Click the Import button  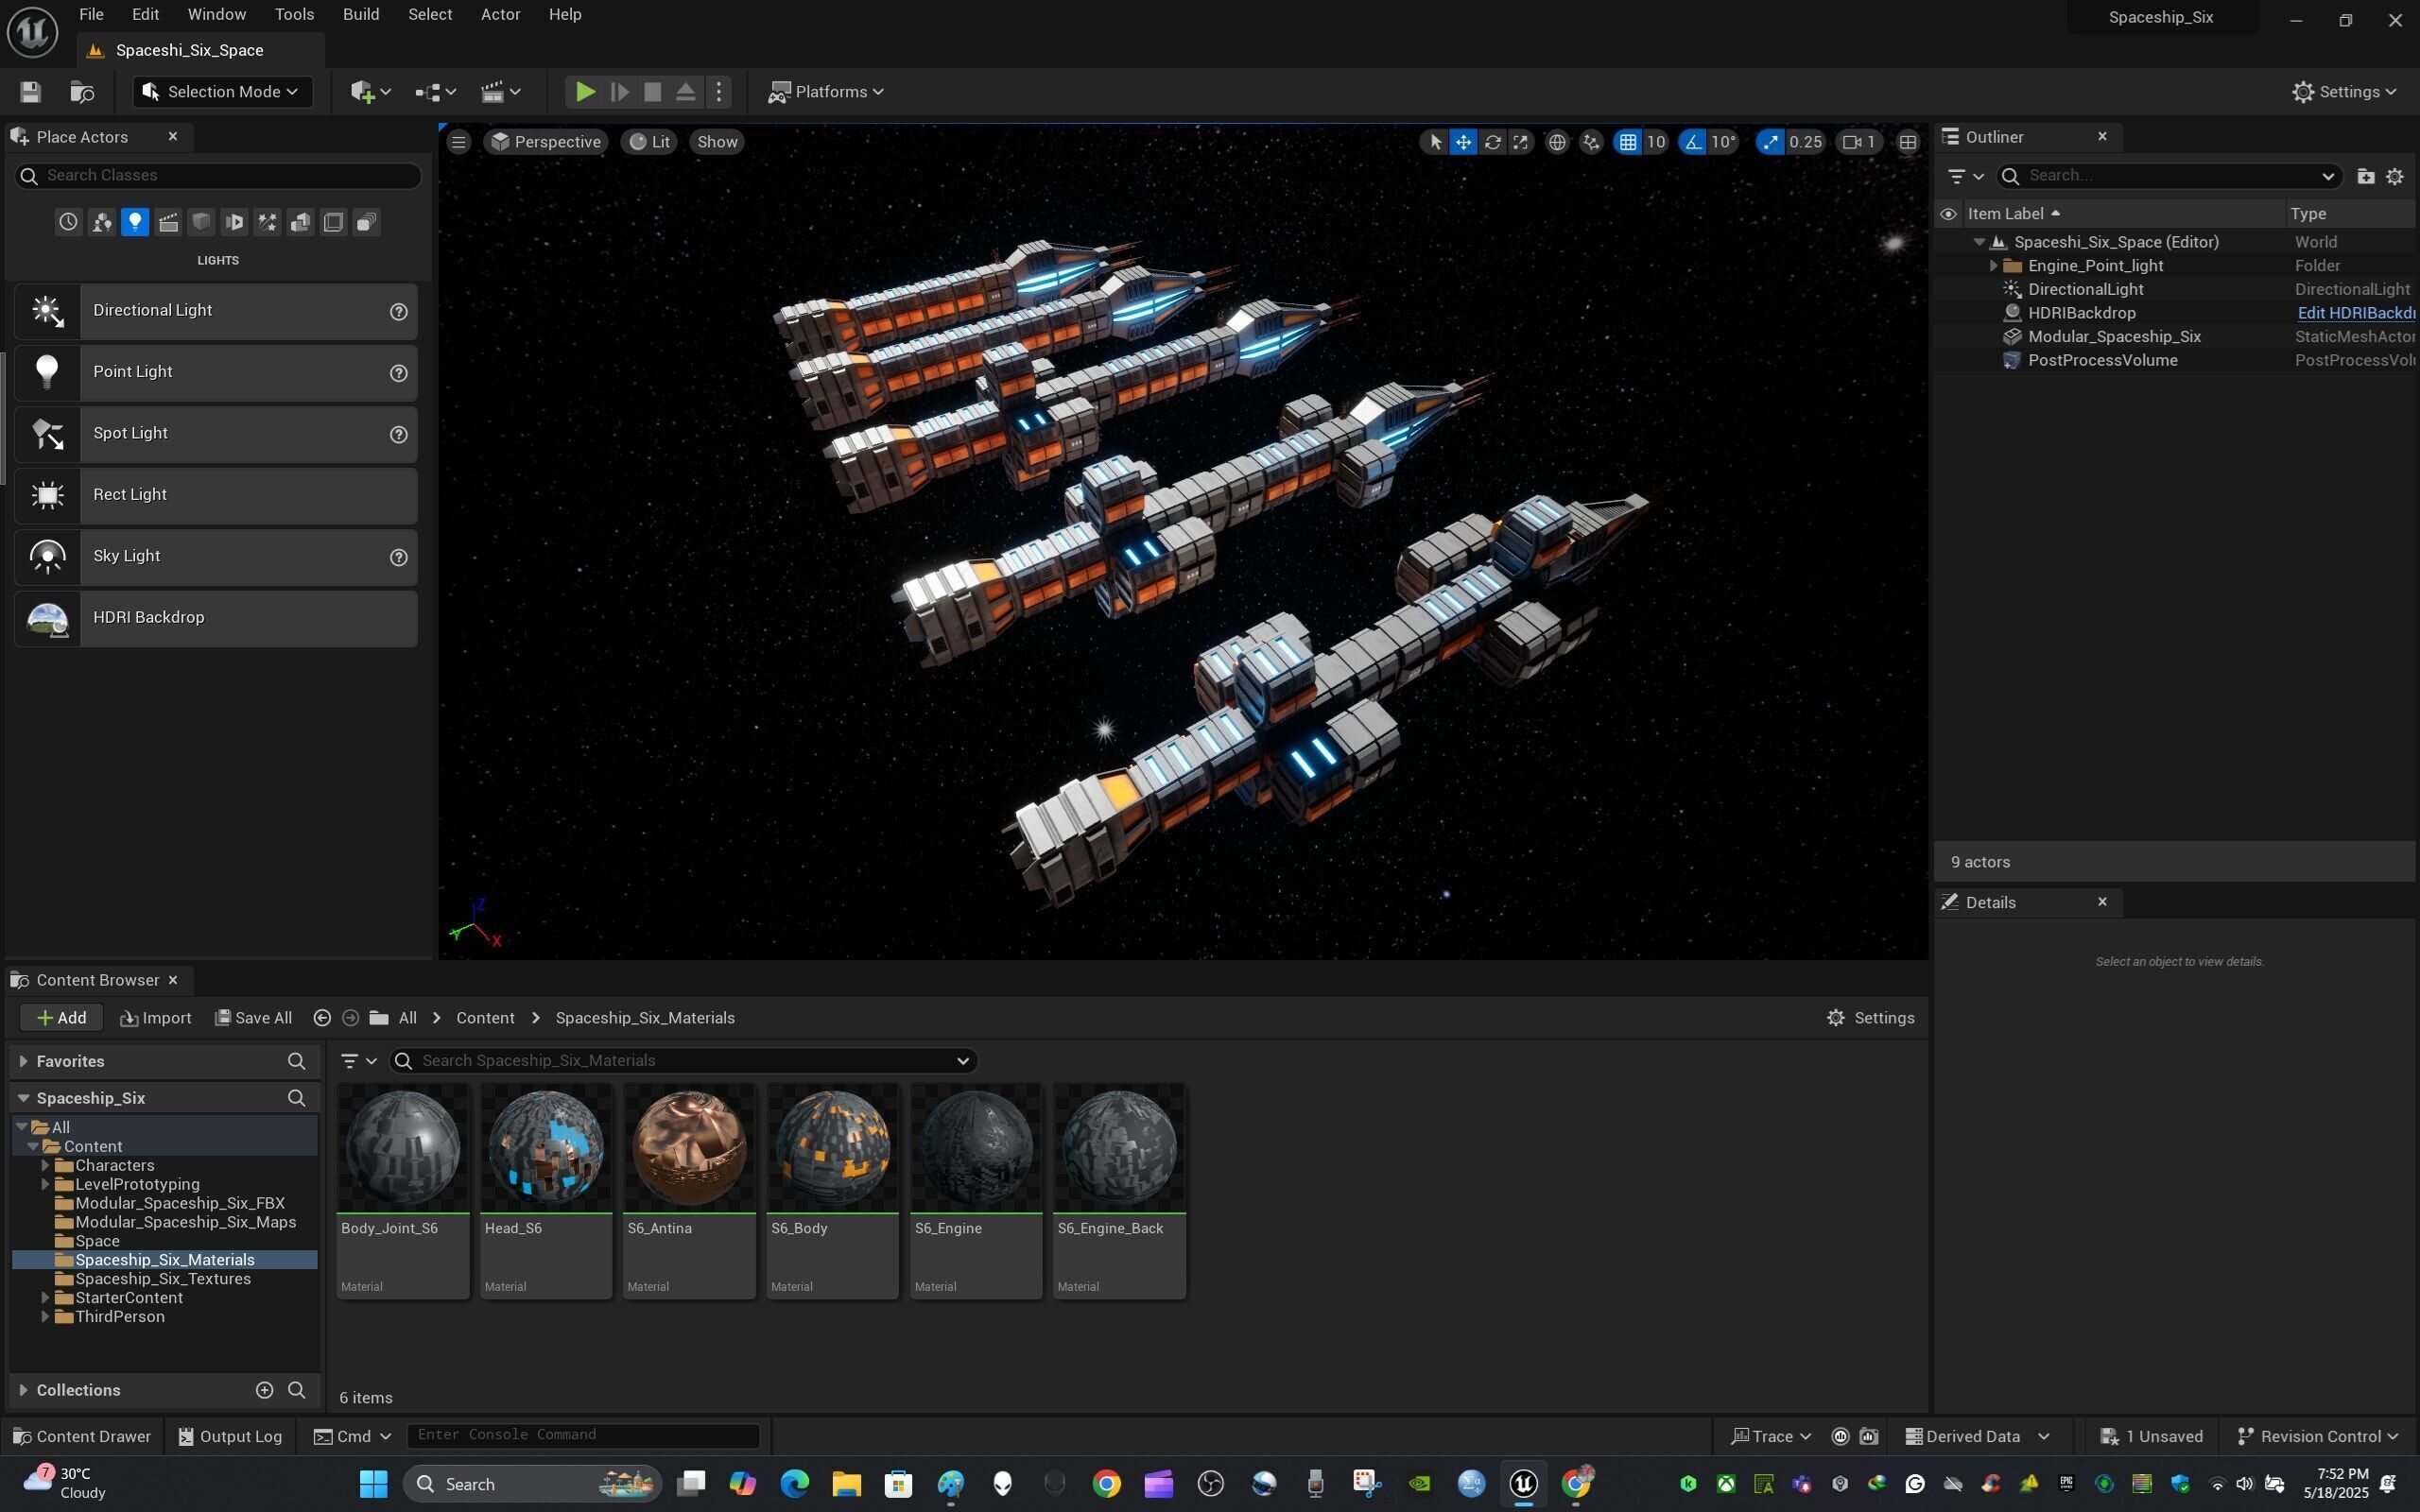[155, 1018]
